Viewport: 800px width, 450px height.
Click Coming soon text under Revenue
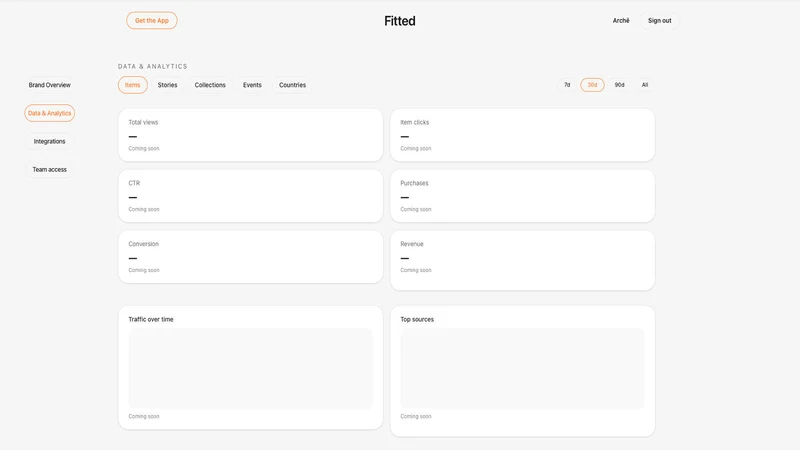pyautogui.click(x=416, y=270)
